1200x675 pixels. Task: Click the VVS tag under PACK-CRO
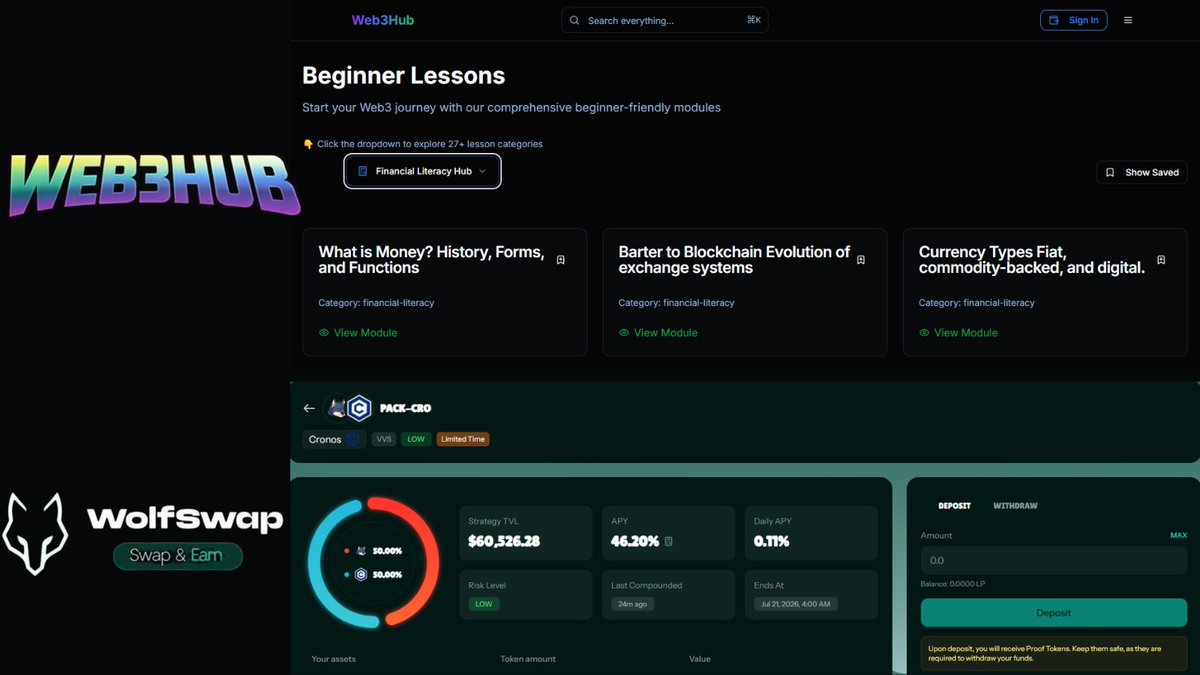(384, 439)
